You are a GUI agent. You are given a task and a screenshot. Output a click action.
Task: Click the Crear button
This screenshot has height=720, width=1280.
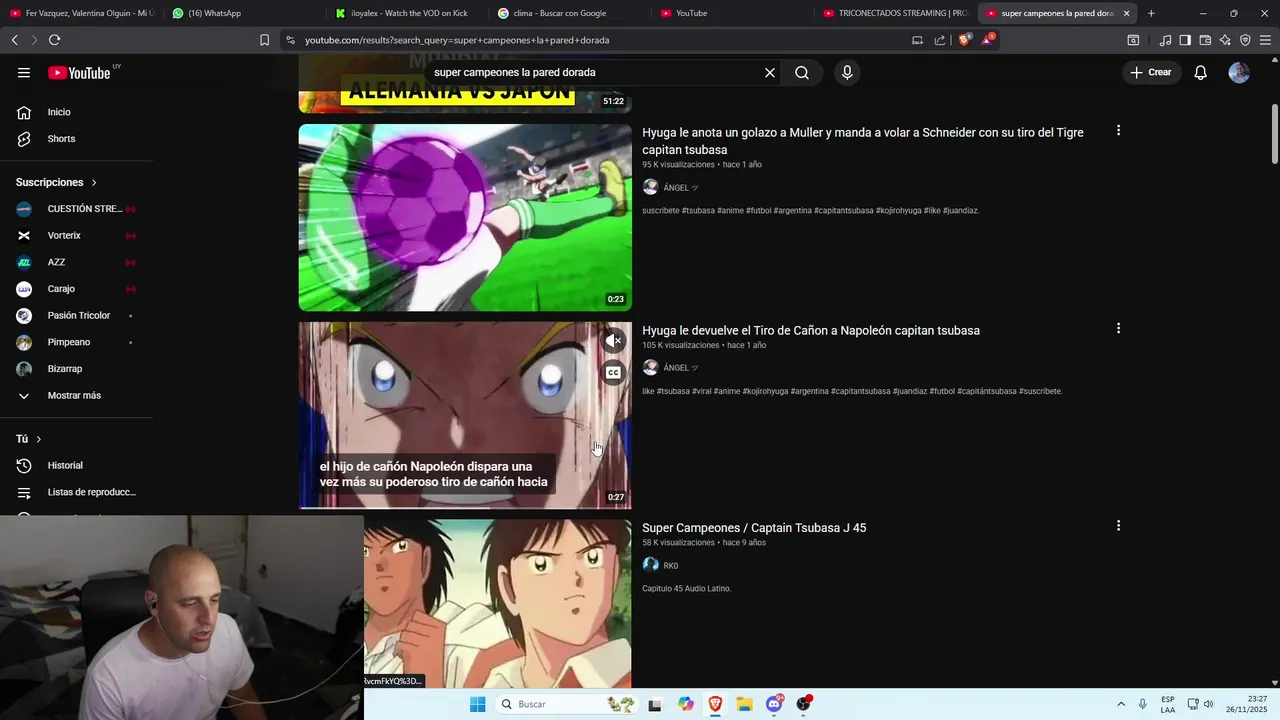click(x=1151, y=72)
